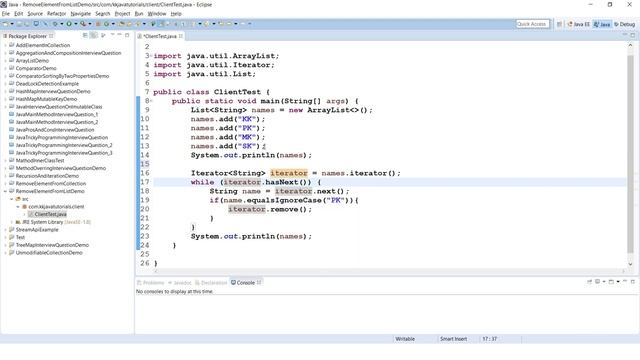640x360 pixels.
Task: Switch to the Javadoc tab
Action: click(x=180, y=282)
